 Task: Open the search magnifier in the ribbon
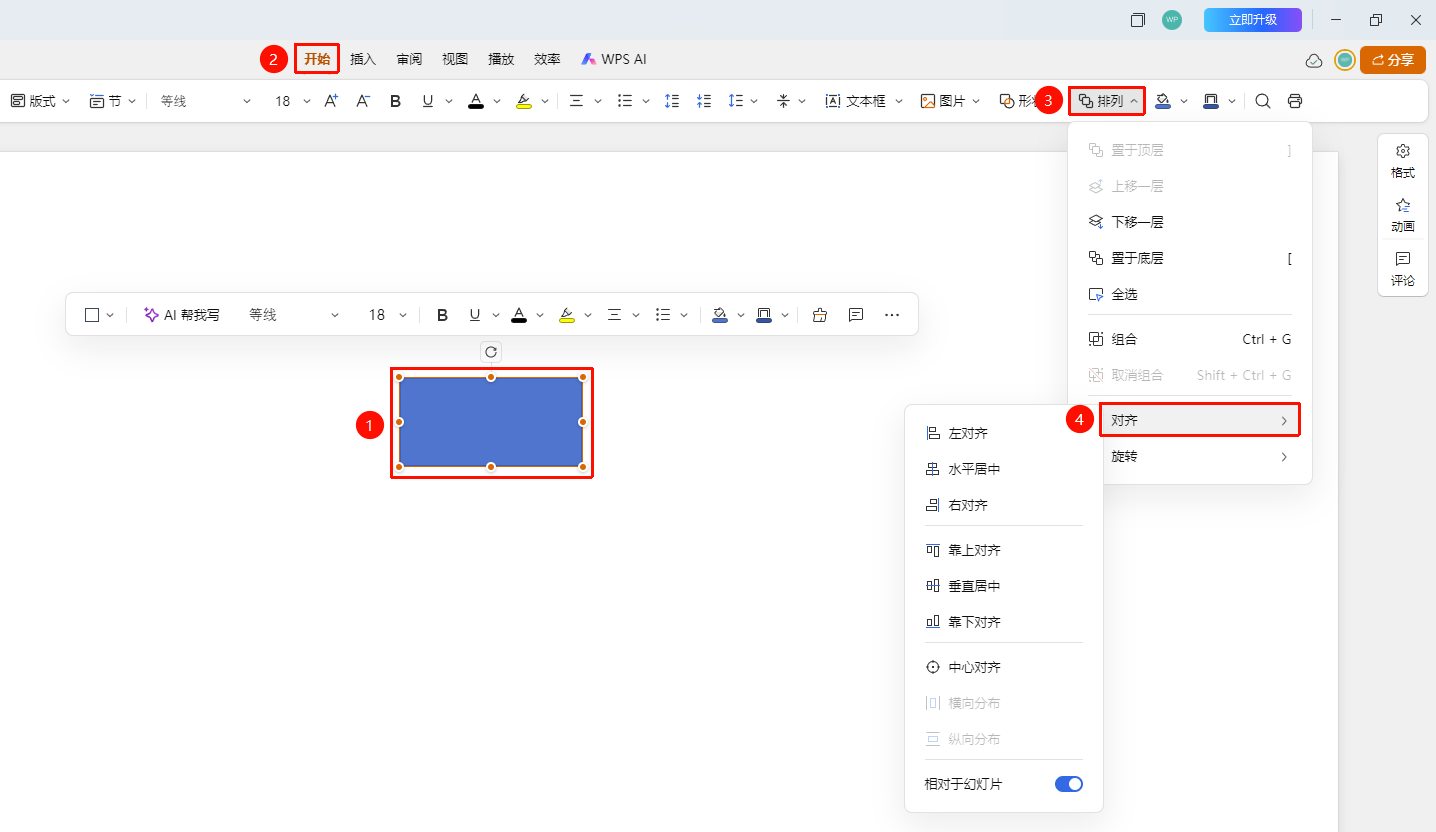click(1263, 101)
